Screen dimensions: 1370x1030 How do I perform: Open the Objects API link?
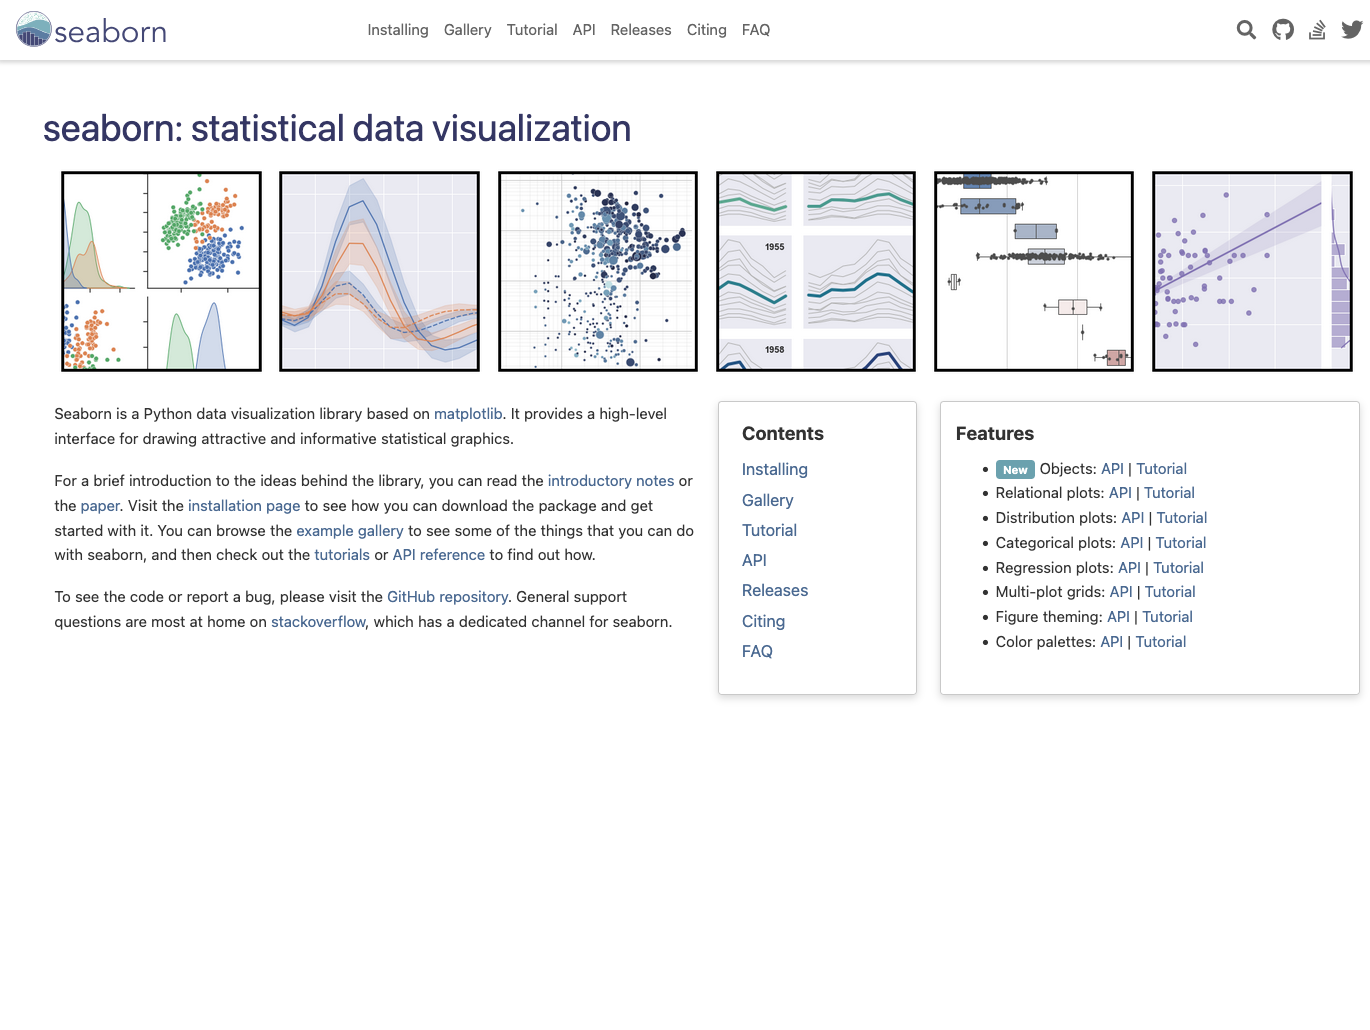(x=1112, y=469)
